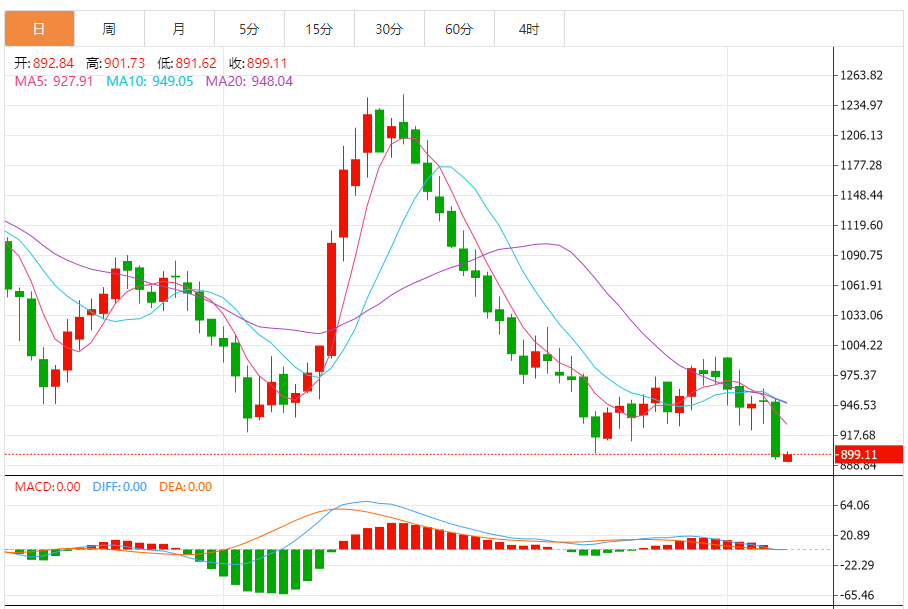
Task: Click the low price 低:891.62
Action: pos(187,63)
